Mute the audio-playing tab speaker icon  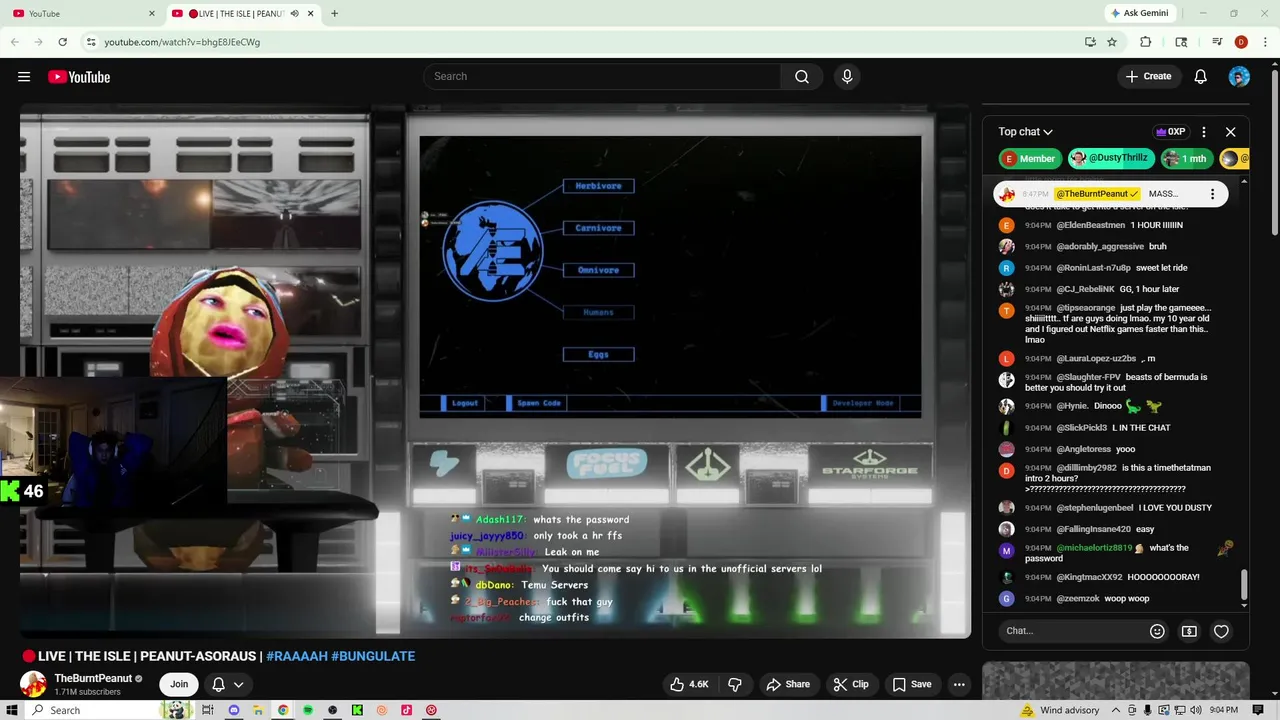pyautogui.click(x=295, y=14)
